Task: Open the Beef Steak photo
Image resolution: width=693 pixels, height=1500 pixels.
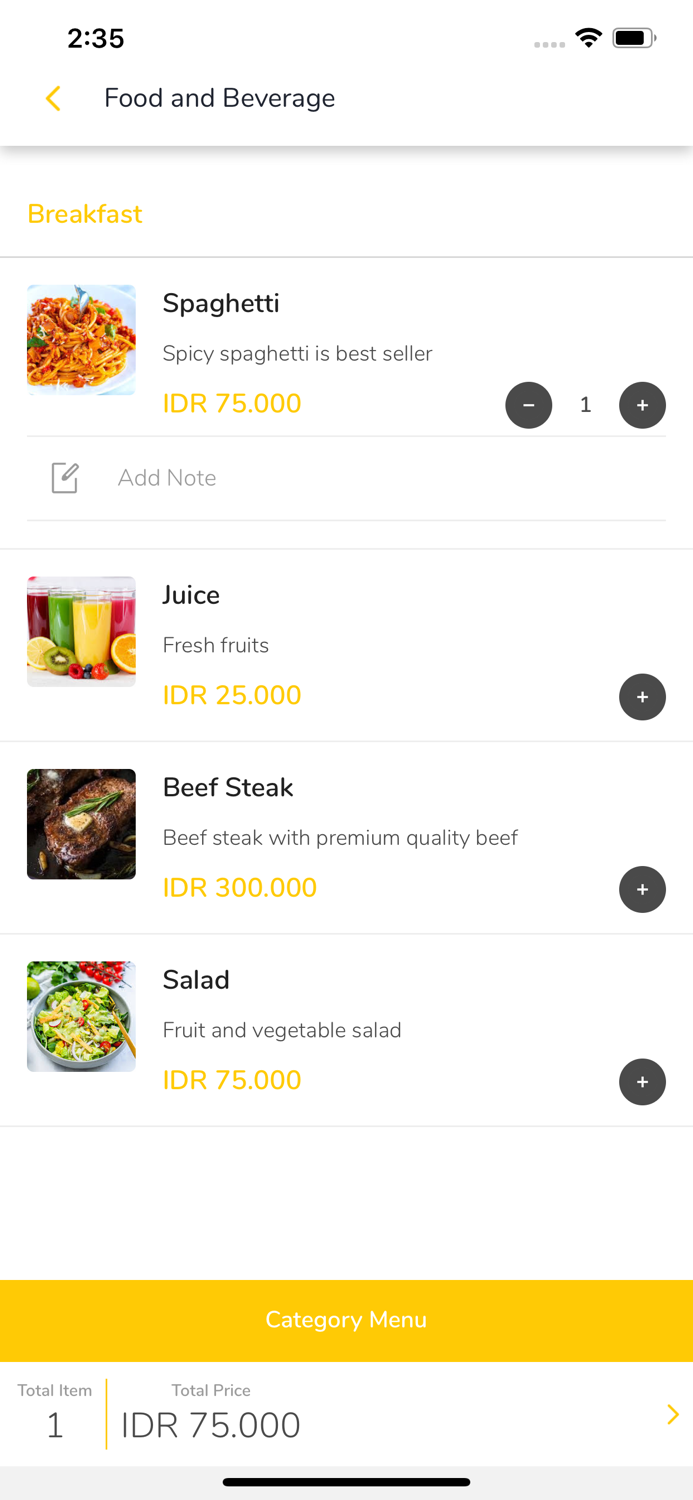Action: click(x=81, y=824)
